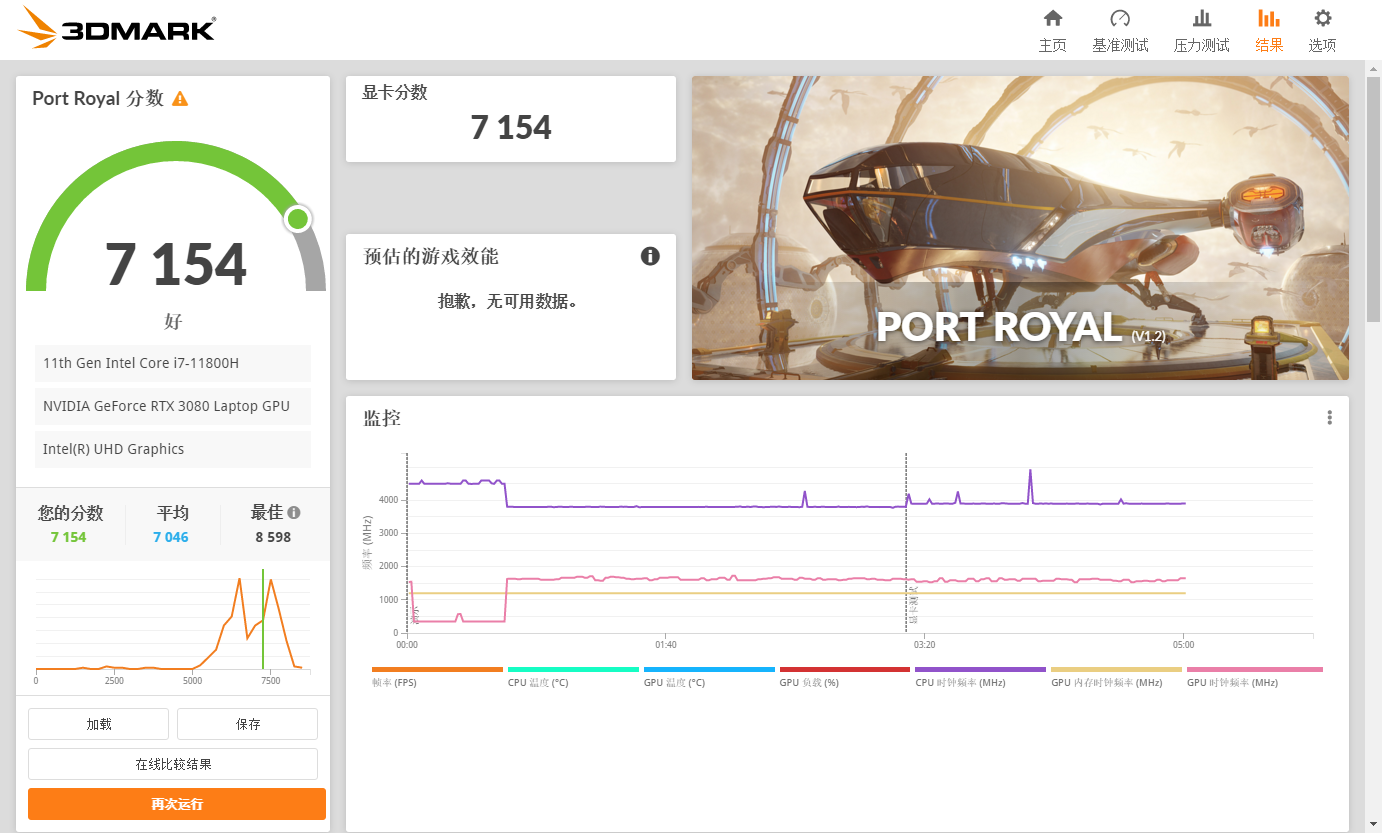
Task: Click the warning triangle next to Port Royal 分数
Action: [x=180, y=98]
